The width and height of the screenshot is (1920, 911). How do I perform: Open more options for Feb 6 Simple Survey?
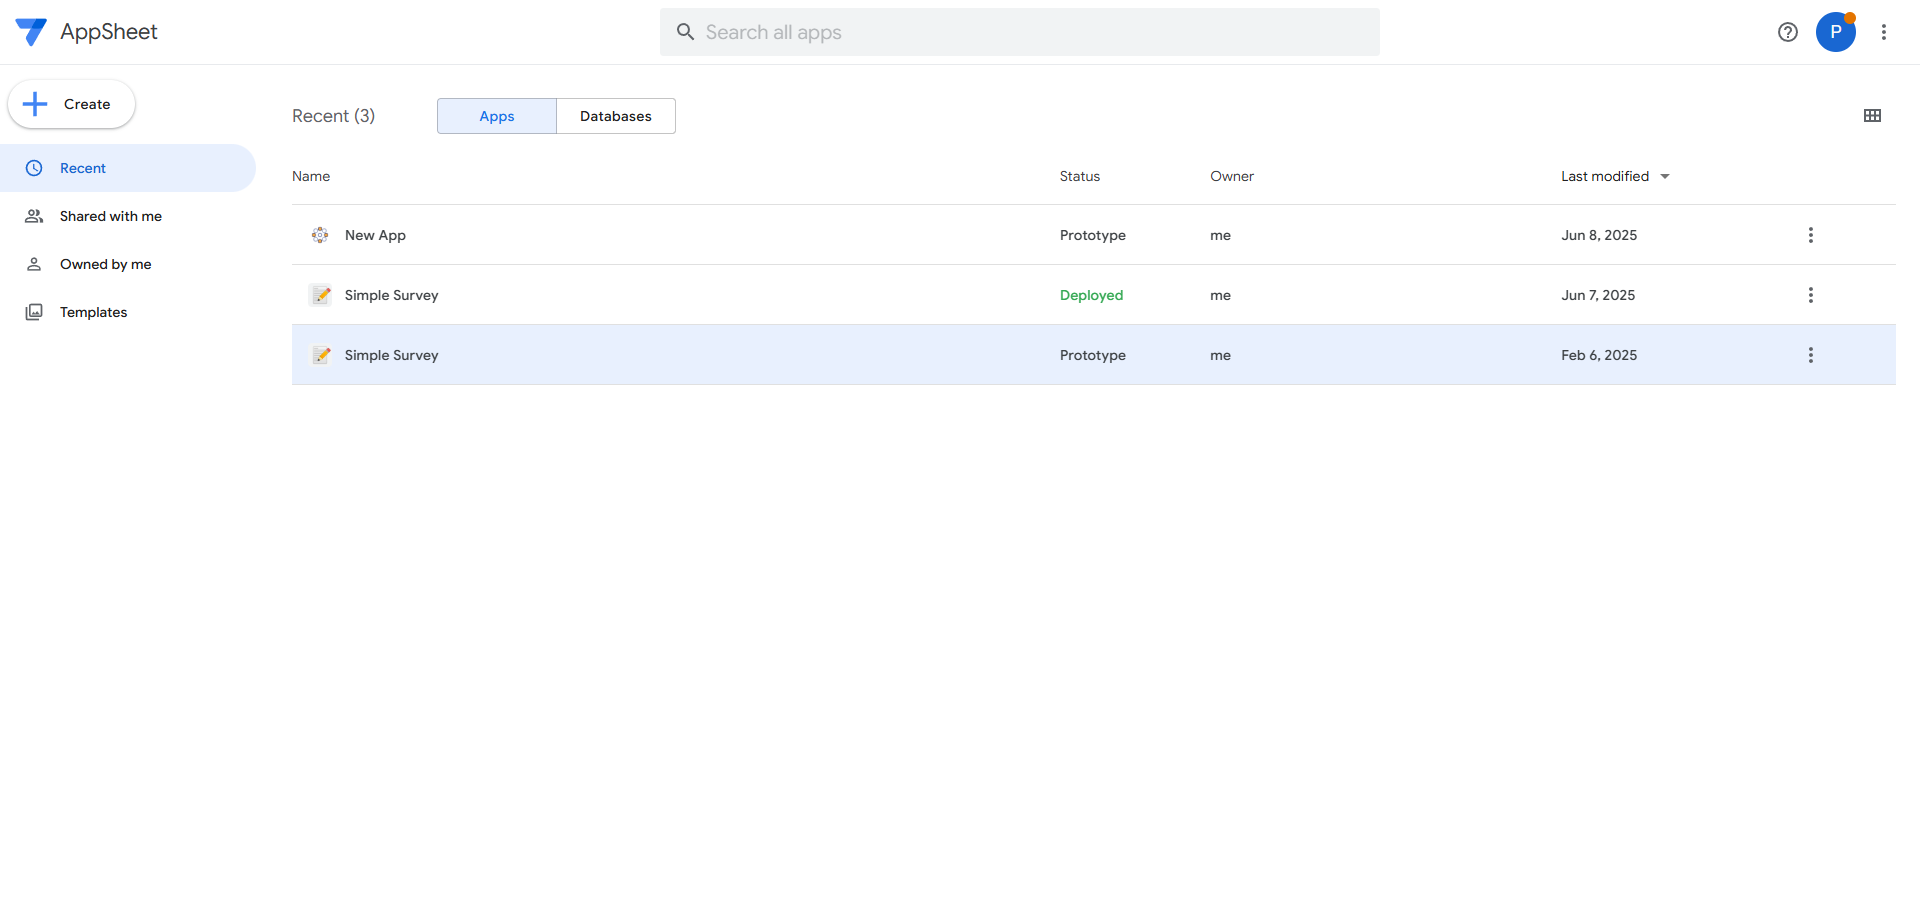click(1810, 355)
